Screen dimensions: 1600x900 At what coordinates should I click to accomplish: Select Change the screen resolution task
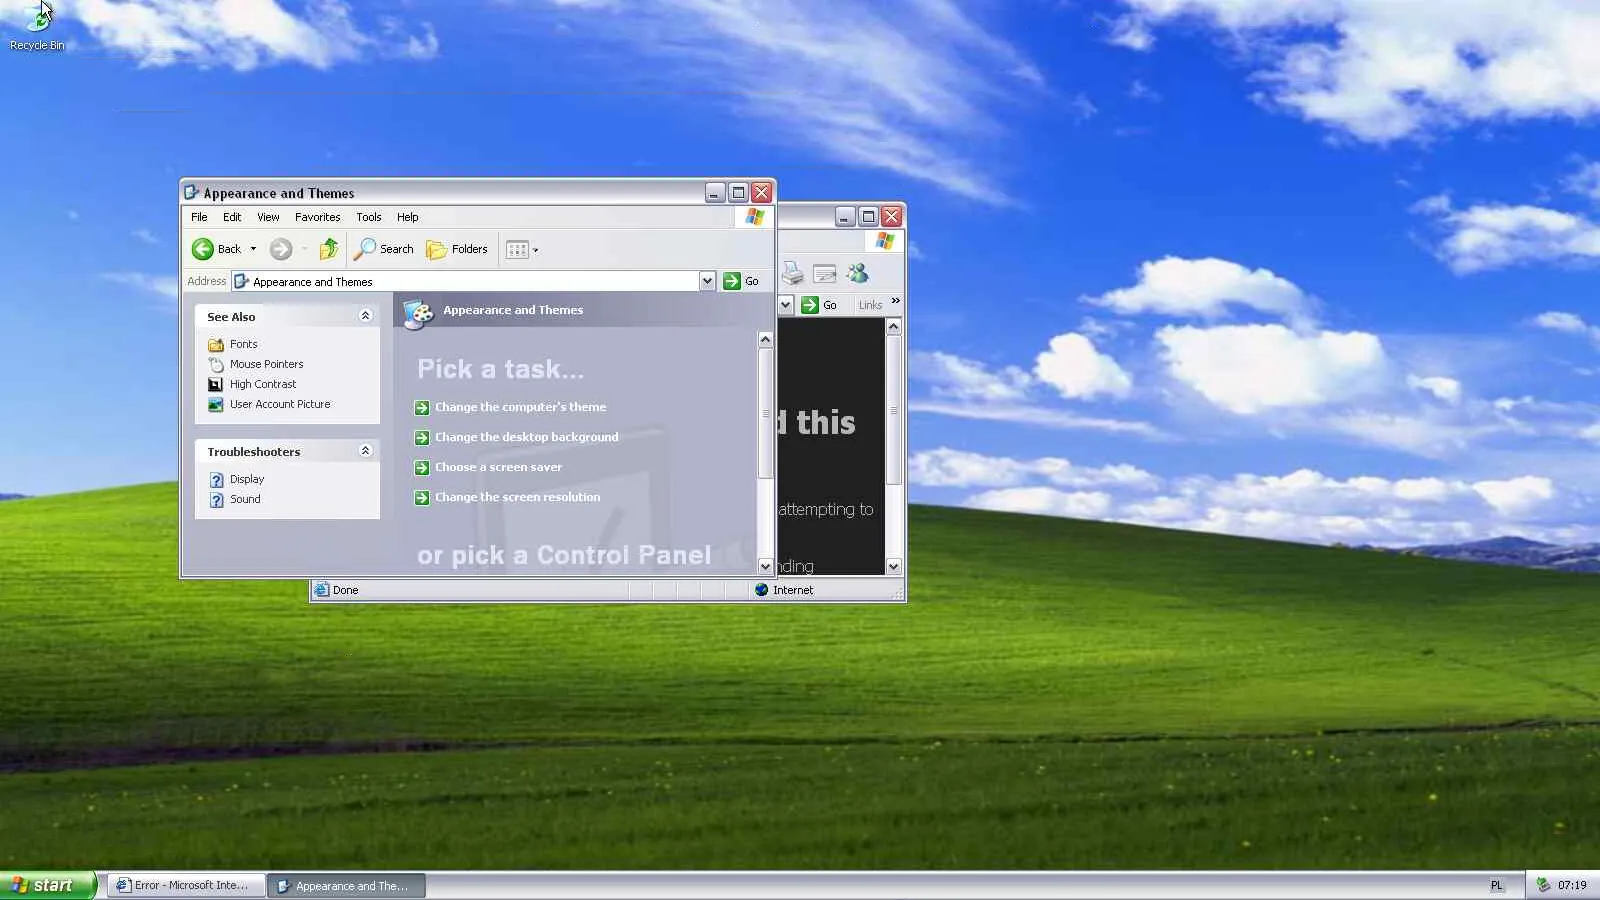[517, 497]
